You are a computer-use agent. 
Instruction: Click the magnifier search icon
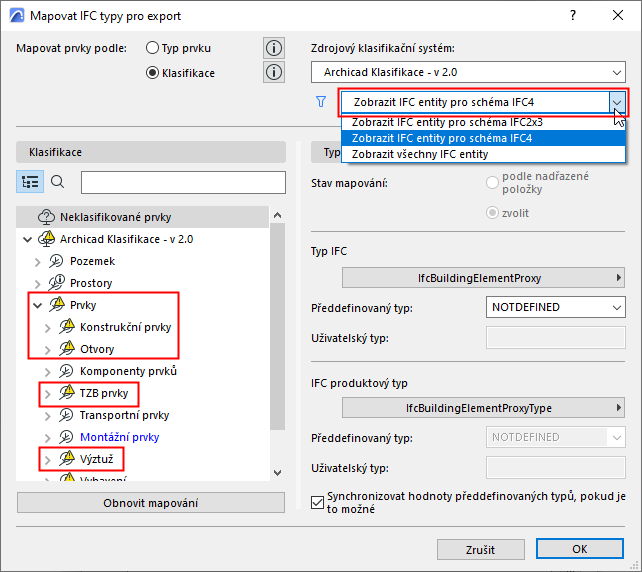(x=57, y=181)
